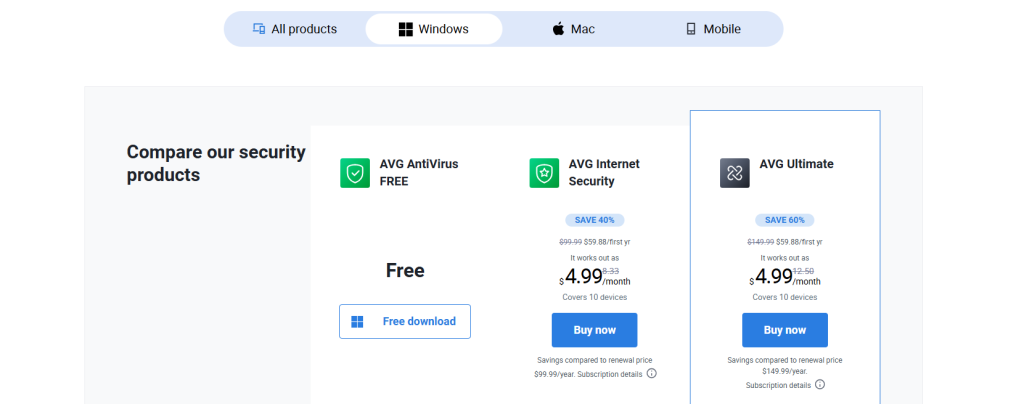Buy now AVG Ultimate
This screenshot has width=1024, height=404.
point(785,330)
